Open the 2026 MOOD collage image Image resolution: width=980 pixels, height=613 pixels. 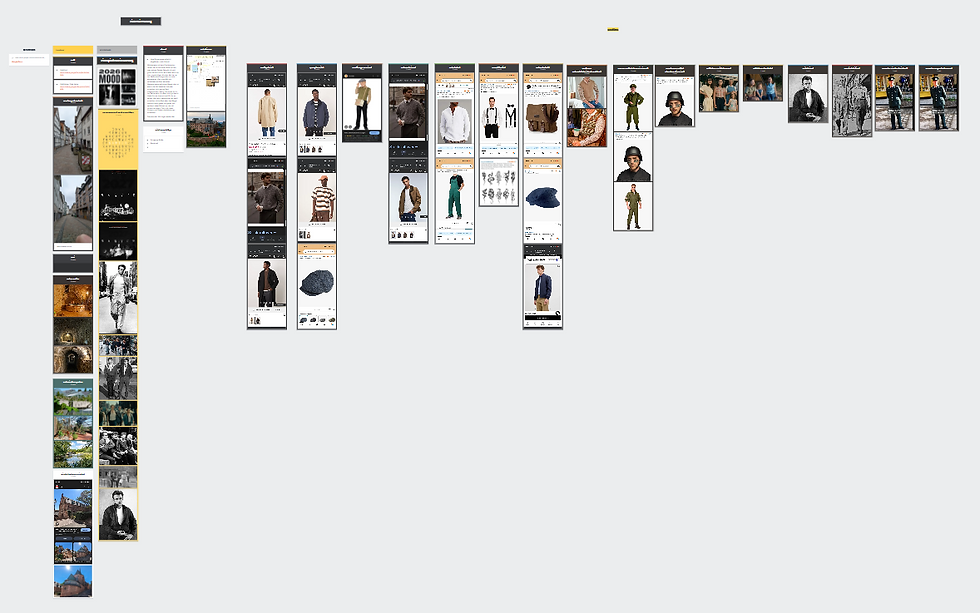click(118, 86)
